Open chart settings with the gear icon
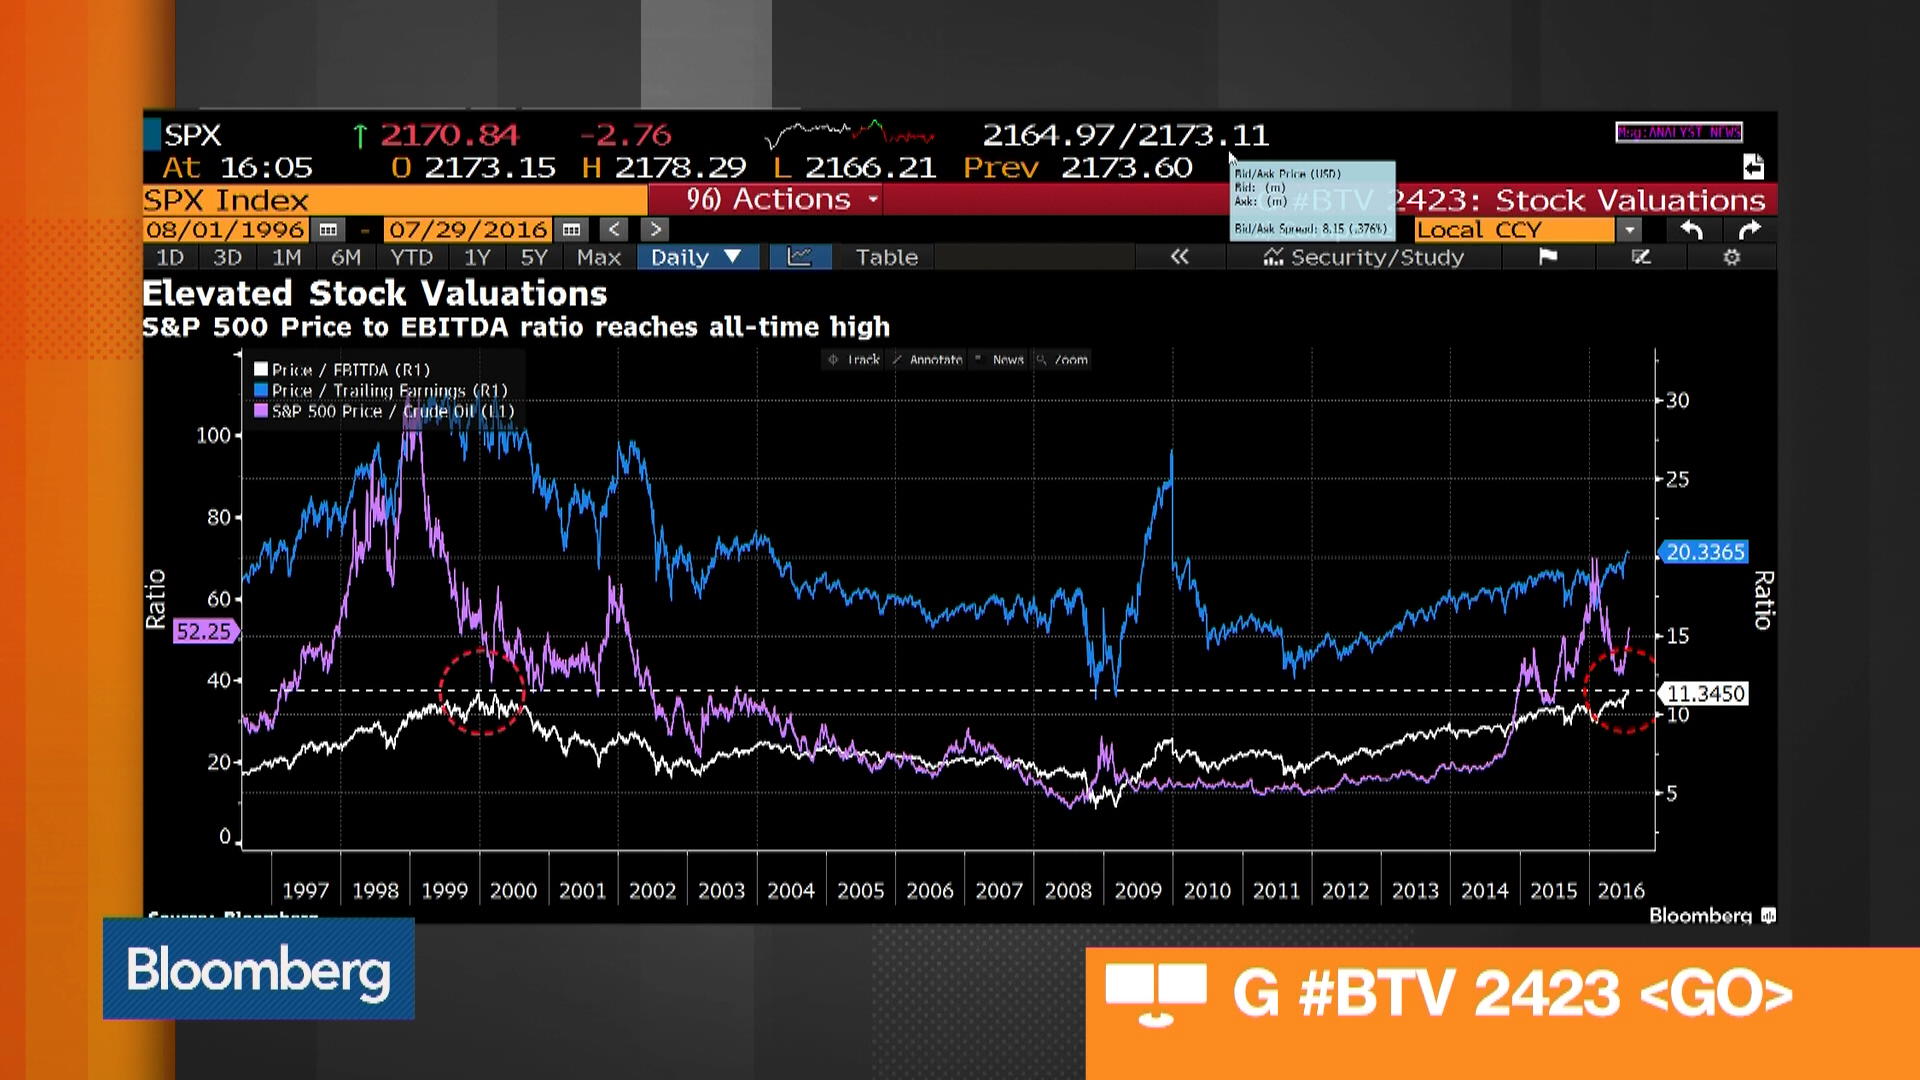The height and width of the screenshot is (1080, 1920). [x=1731, y=257]
